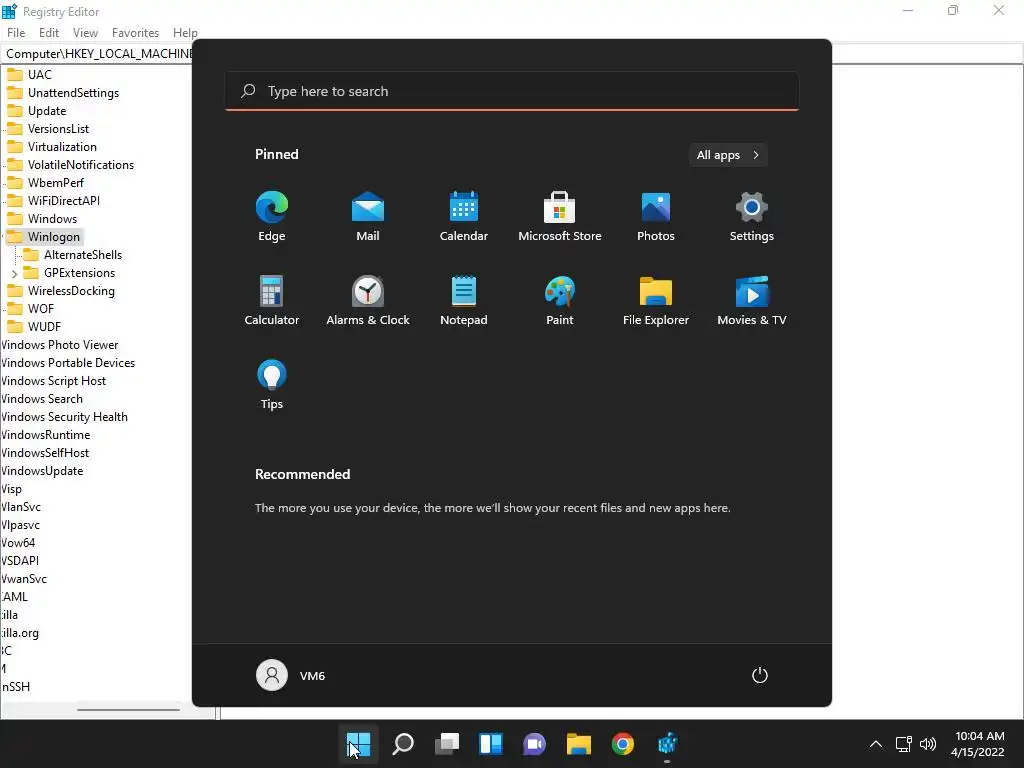The width and height of the screenshot is (1024, 768).
Task: Select the WUDF registry key
Action: pos(44,327)
